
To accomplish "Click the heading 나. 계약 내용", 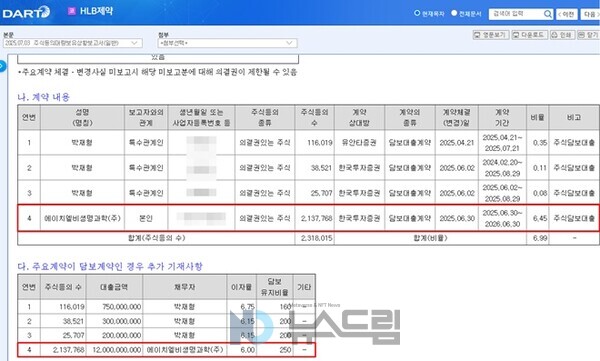I will point(44,97).
